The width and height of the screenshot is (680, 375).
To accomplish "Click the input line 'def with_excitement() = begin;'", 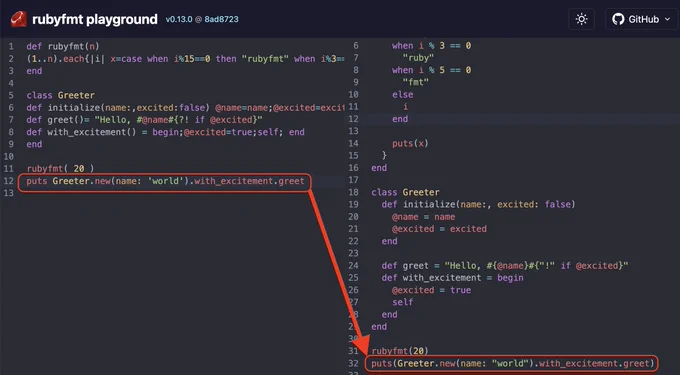I will coord(165,132).
